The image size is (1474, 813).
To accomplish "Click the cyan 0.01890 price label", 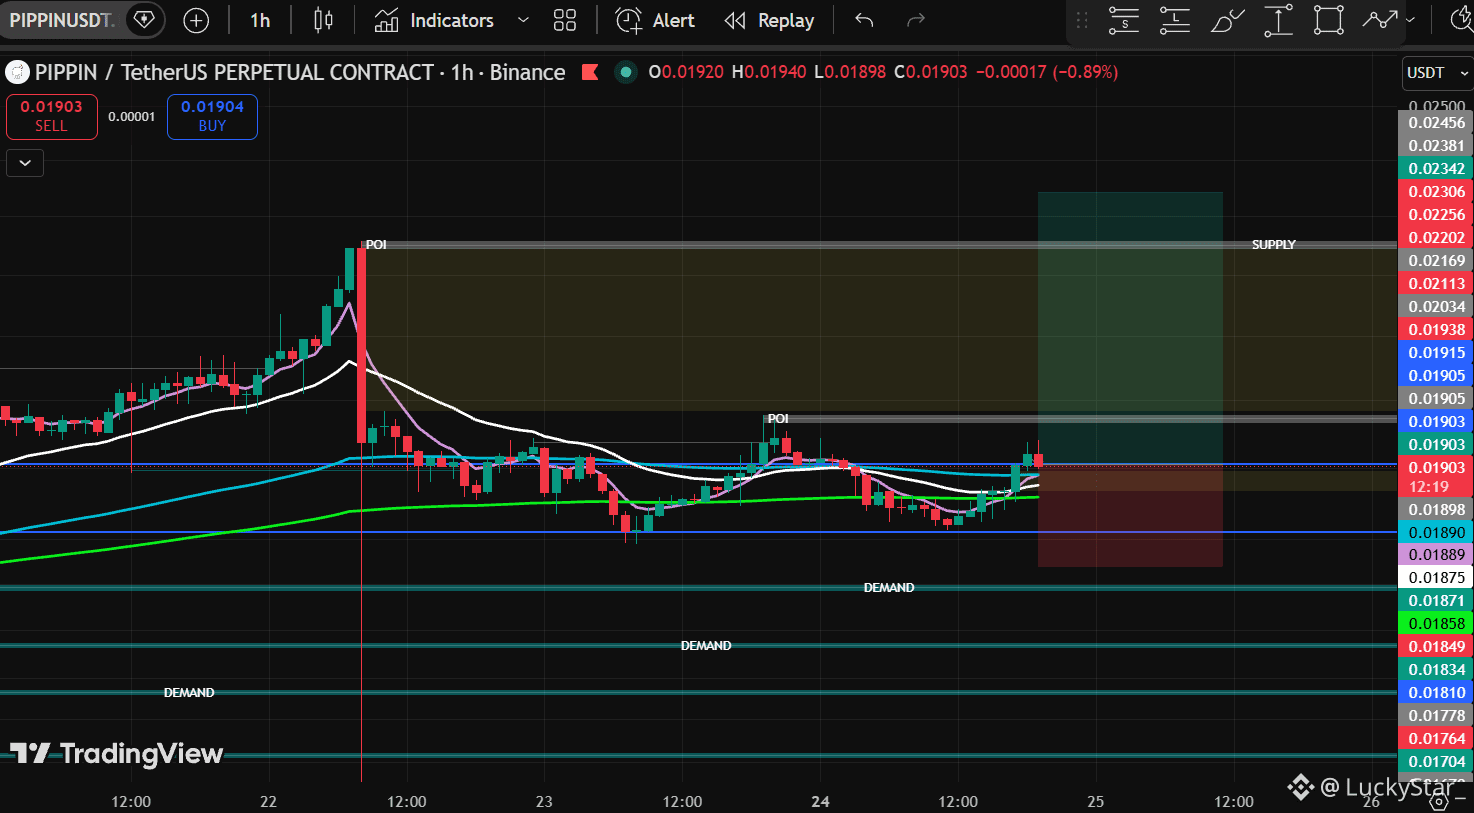I will [x=1436, y=533].
